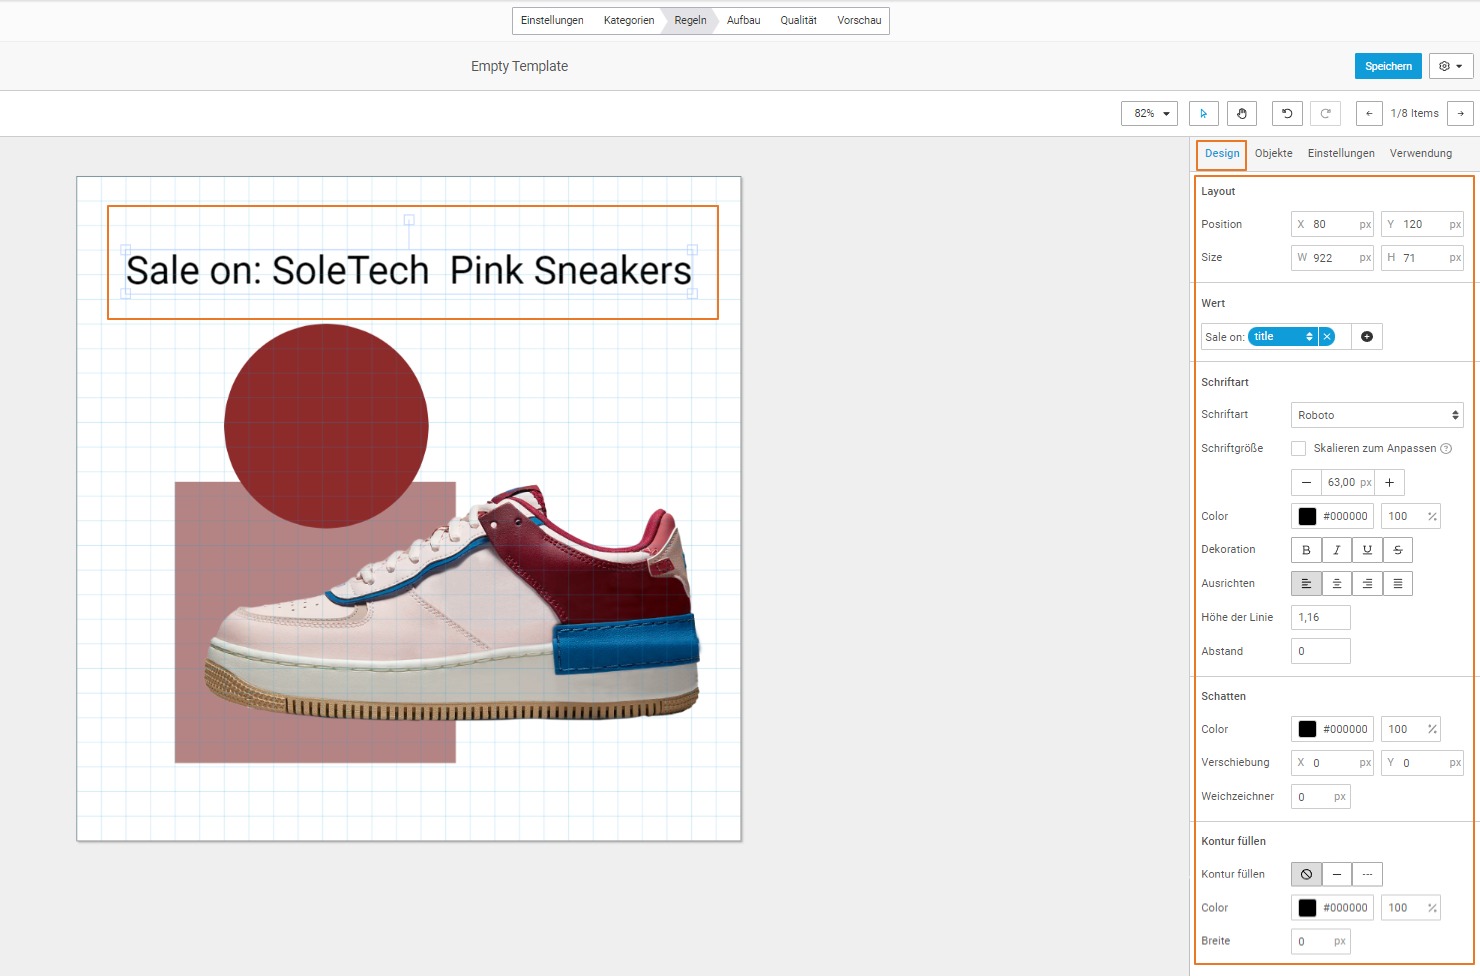The width and height of the screenshot is (1480, 976).
Task: Open the Einstellungen step in top navigation
Action: tap(552, 20)
